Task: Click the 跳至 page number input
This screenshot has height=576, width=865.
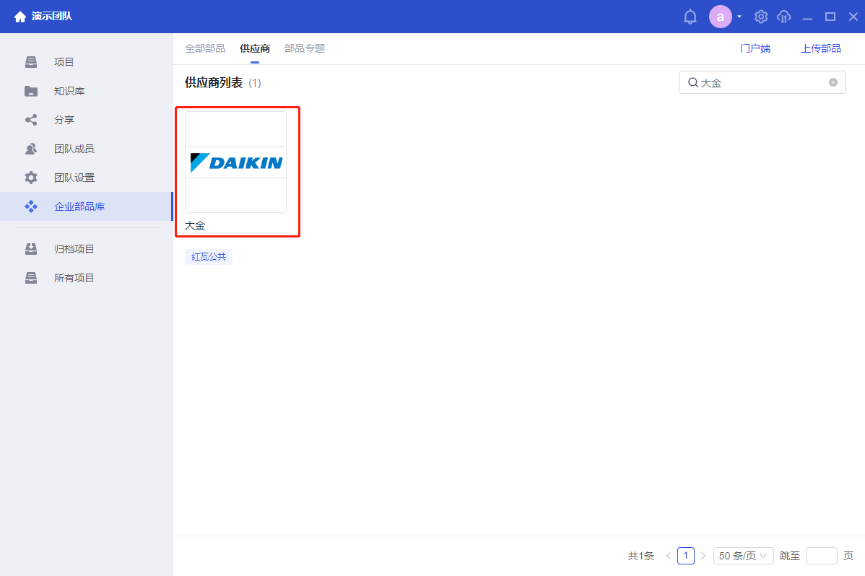Action: (x=821, y=556)
